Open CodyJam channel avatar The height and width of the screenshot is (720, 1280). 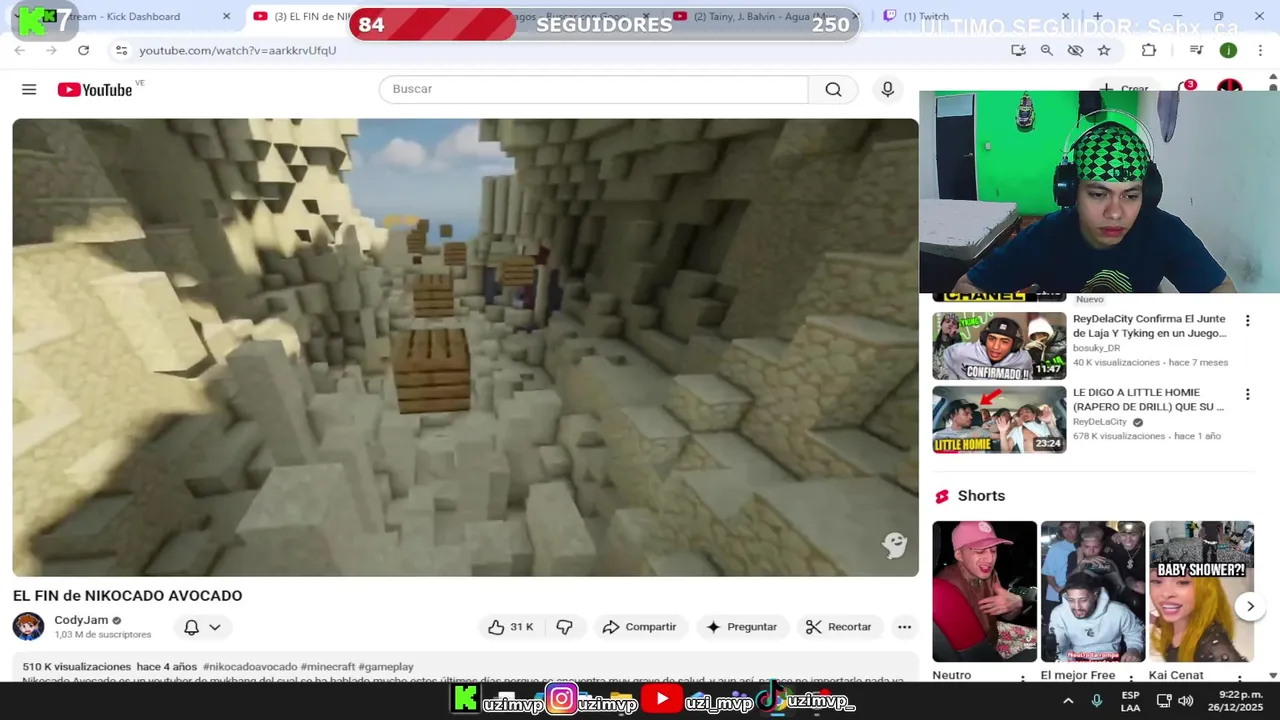coord(28,627)
